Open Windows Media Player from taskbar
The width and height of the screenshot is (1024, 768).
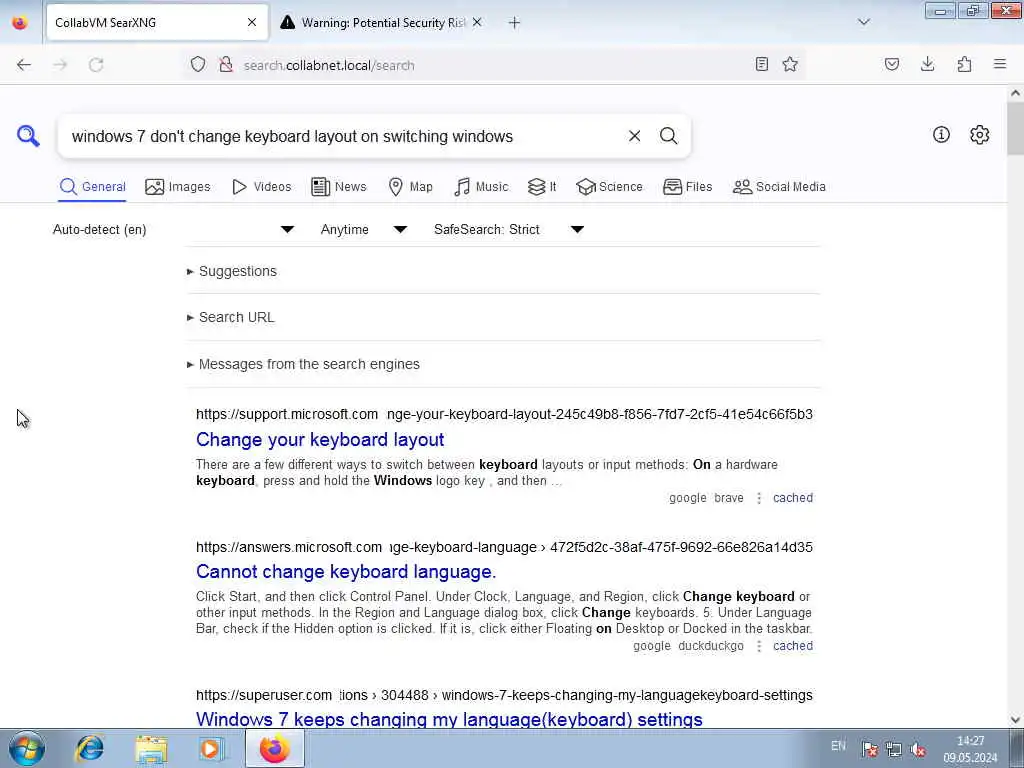pyautogui.click(x=212, y=748)
